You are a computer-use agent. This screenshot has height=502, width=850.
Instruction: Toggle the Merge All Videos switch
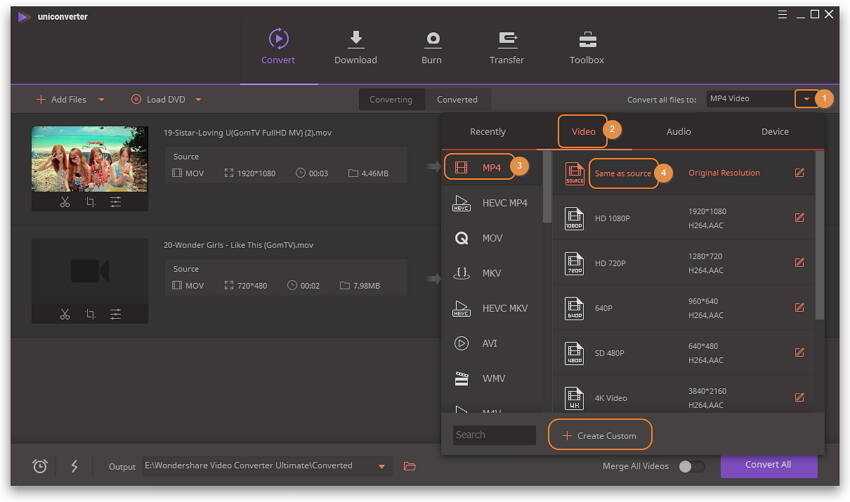(x=692, y=466)
